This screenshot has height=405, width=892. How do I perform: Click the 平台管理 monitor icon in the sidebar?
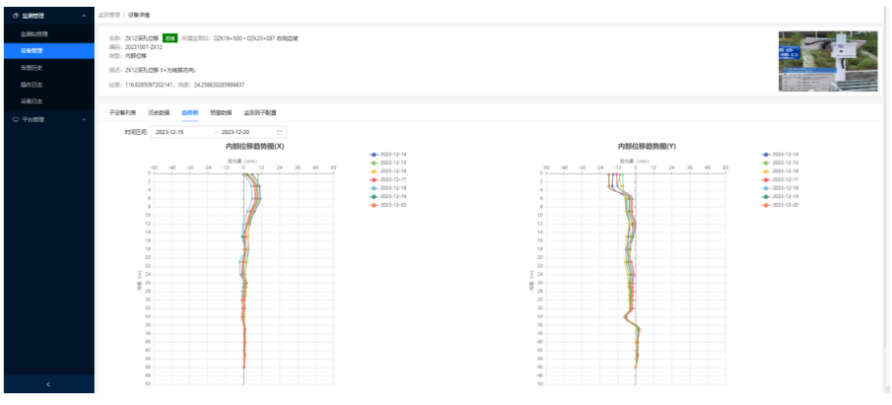(13, 119)
